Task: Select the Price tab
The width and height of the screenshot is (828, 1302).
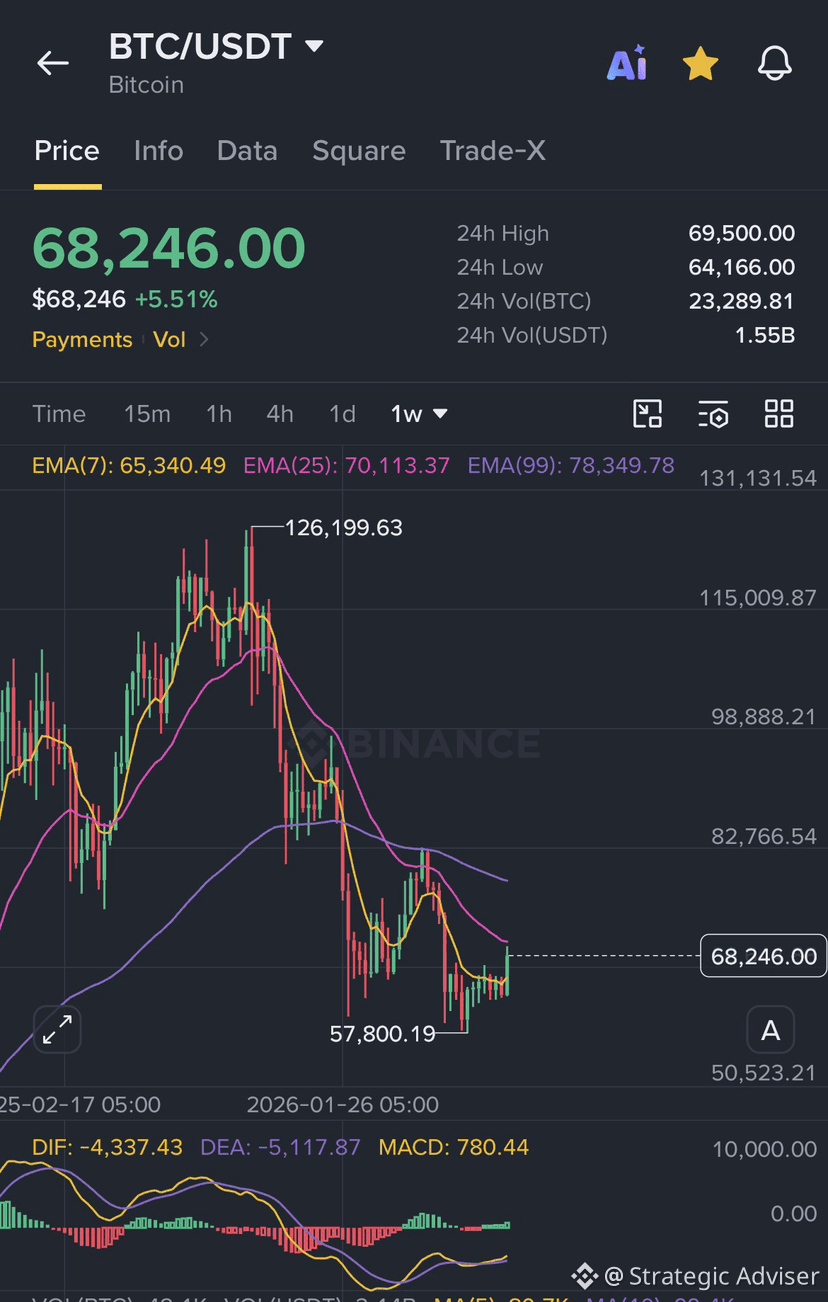Action: [67, 150]
